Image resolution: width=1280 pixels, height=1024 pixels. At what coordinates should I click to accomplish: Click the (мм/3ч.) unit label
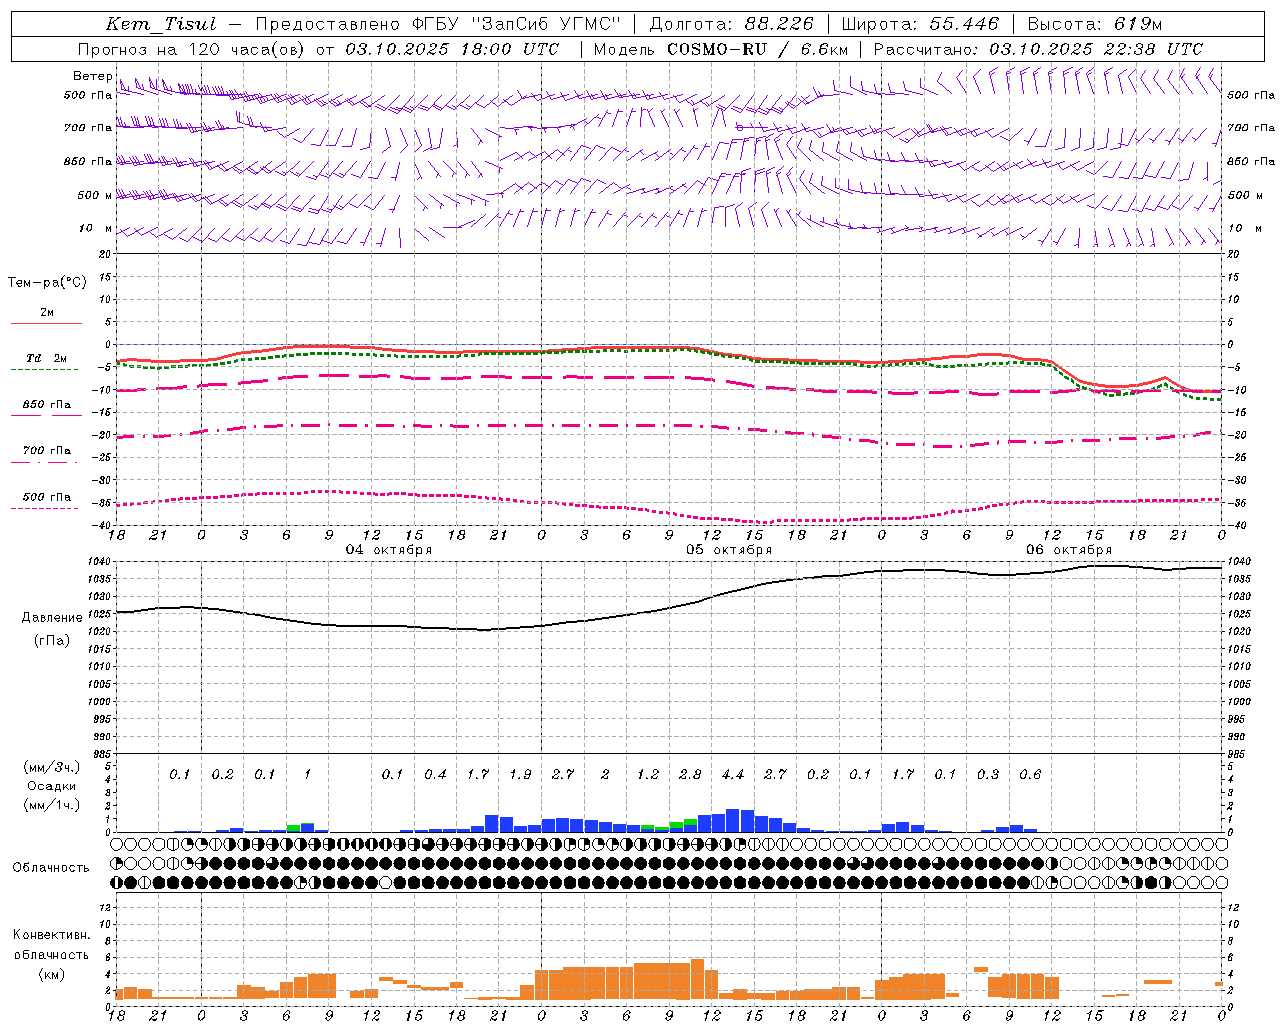[x=52, y=767]
